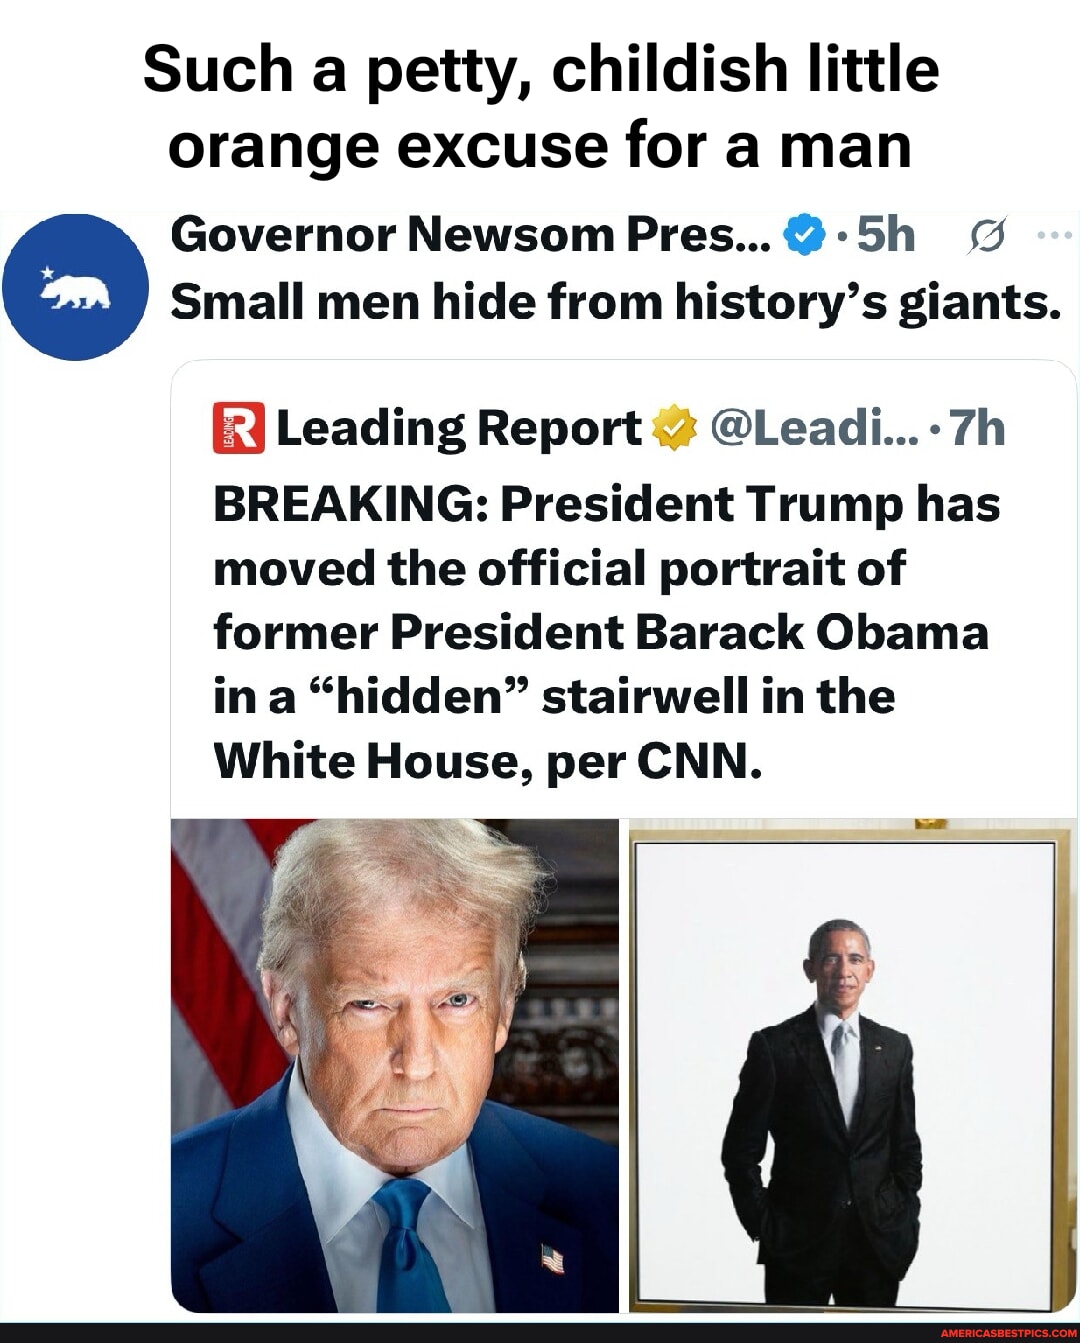Click the gold verified badge
Image resolution: width=1080 pixels, height=1343 pixels.
pyautogui.click(x=673, y=429)
